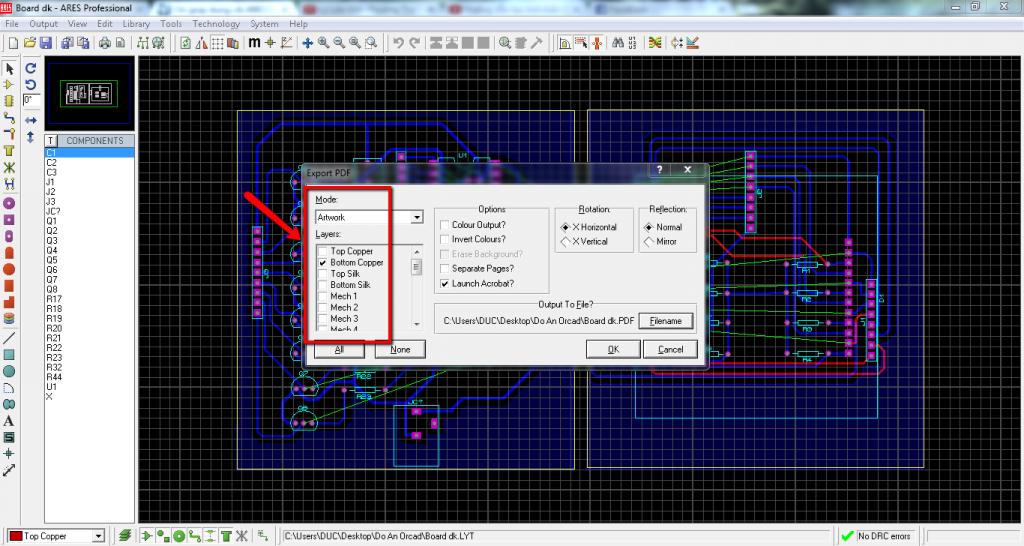
Task: Enable the Top Copper layer checkbox
Action: point(322,251)
